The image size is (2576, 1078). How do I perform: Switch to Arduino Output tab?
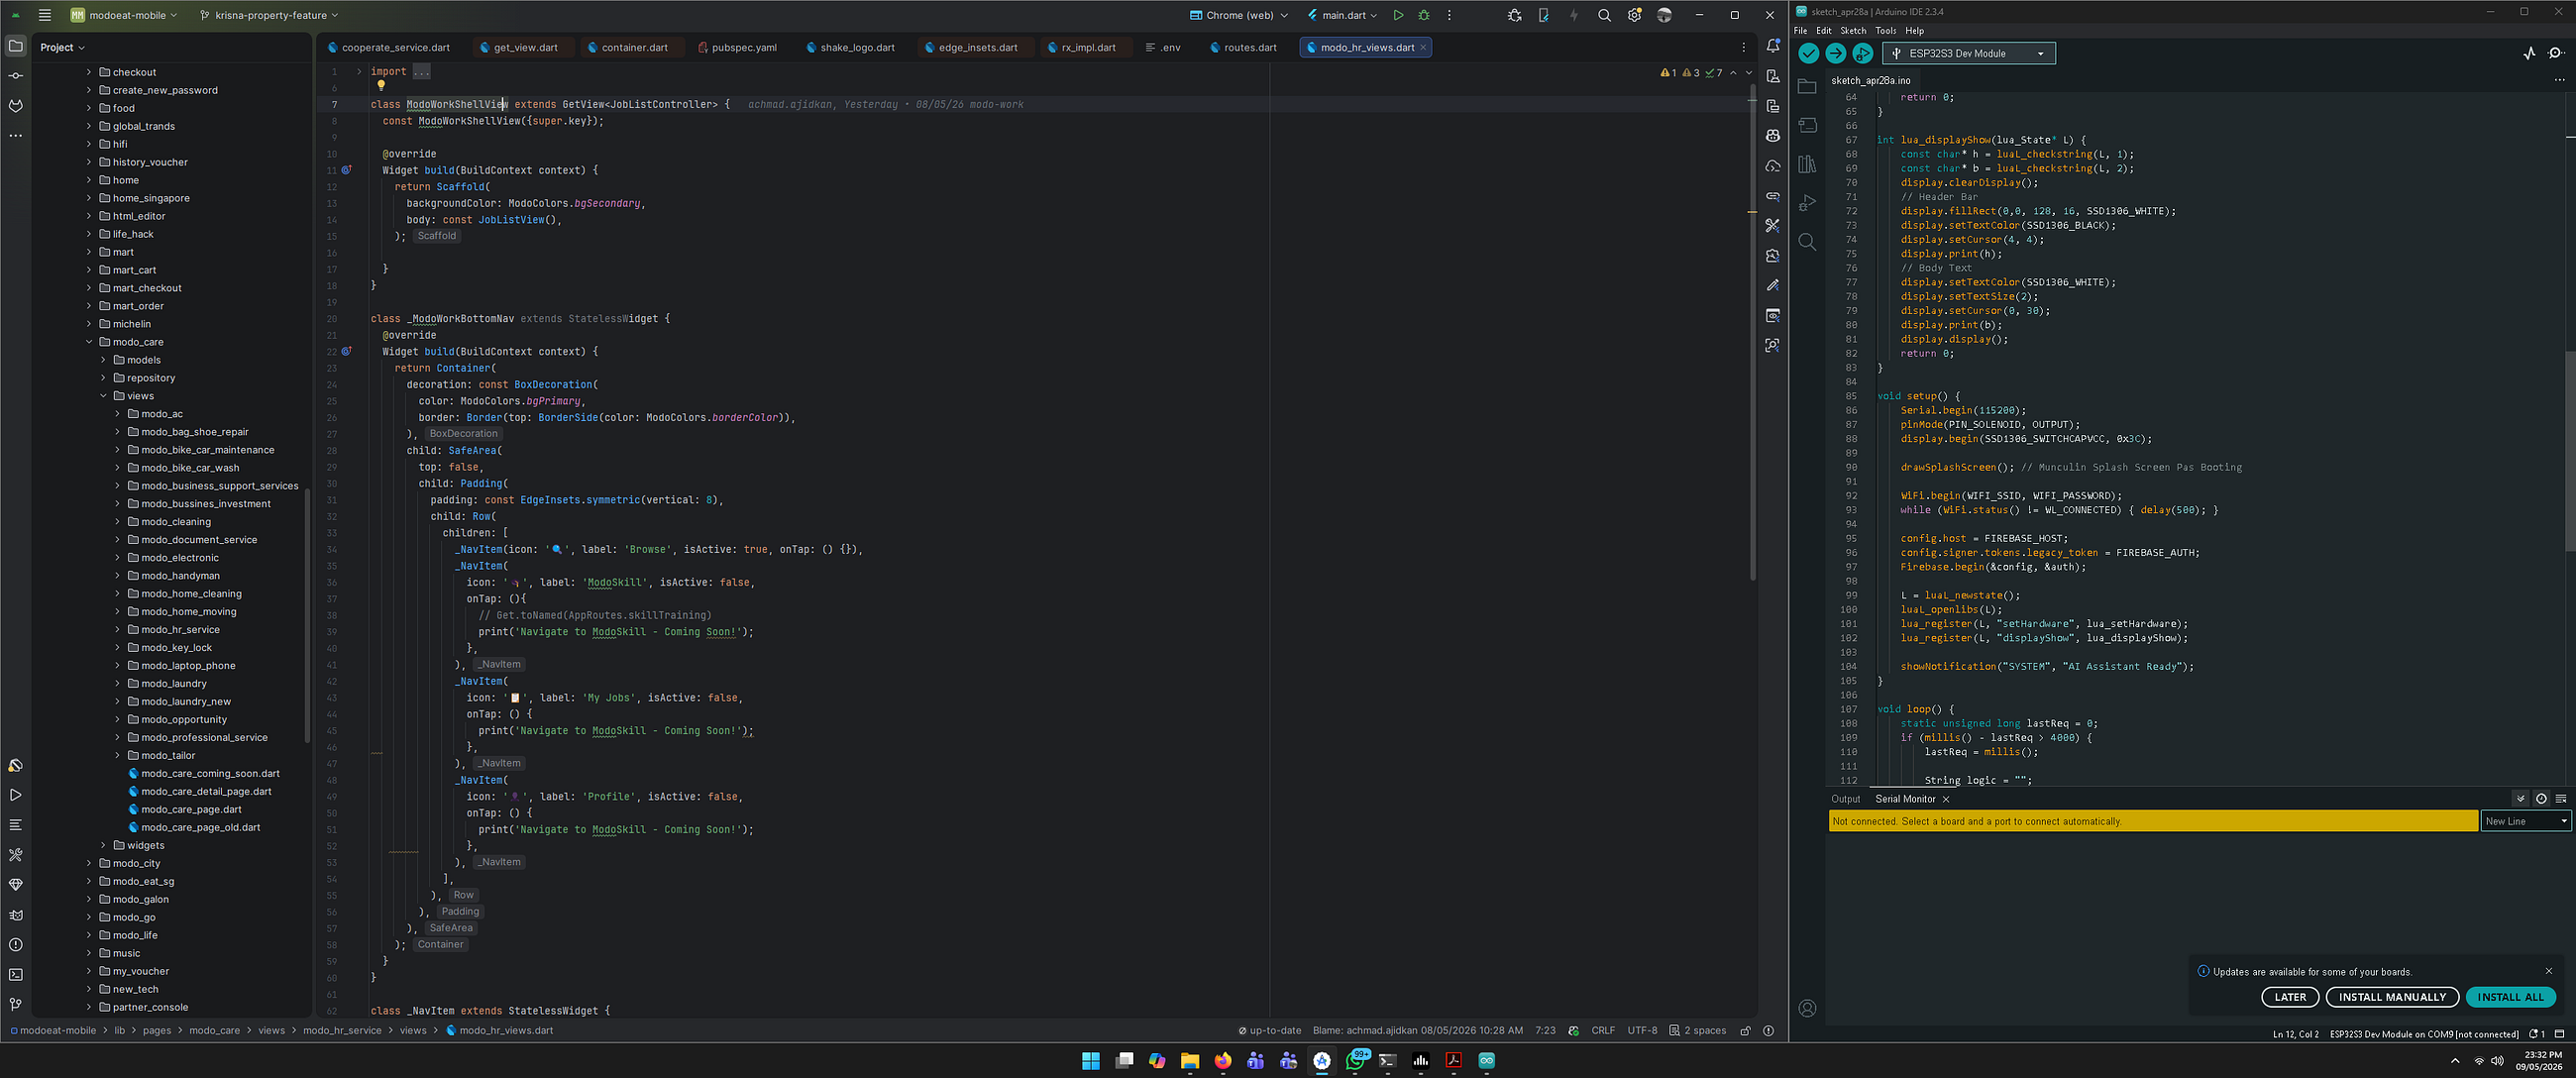[x=1845, y=799]
